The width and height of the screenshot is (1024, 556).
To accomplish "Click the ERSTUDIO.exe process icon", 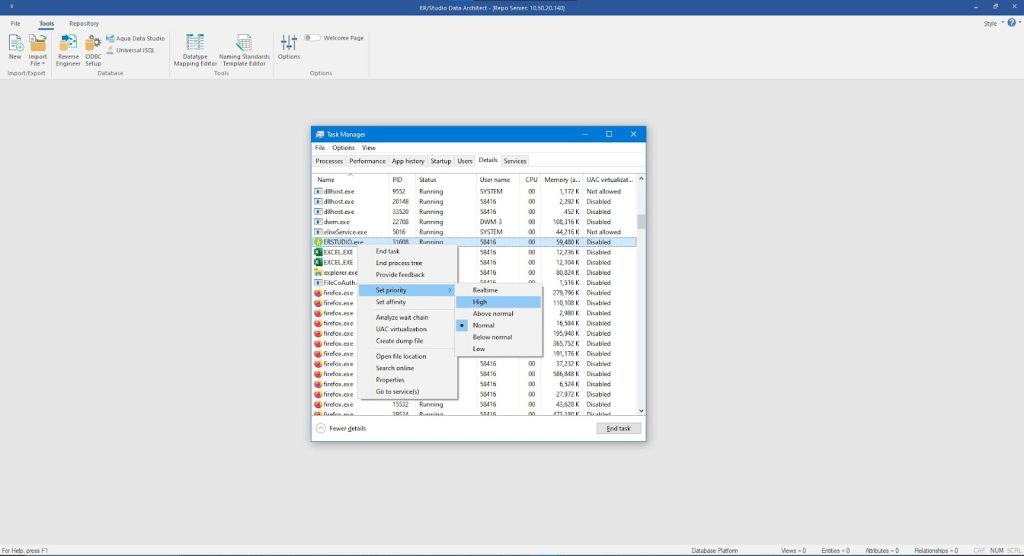I will pos(318,242).
